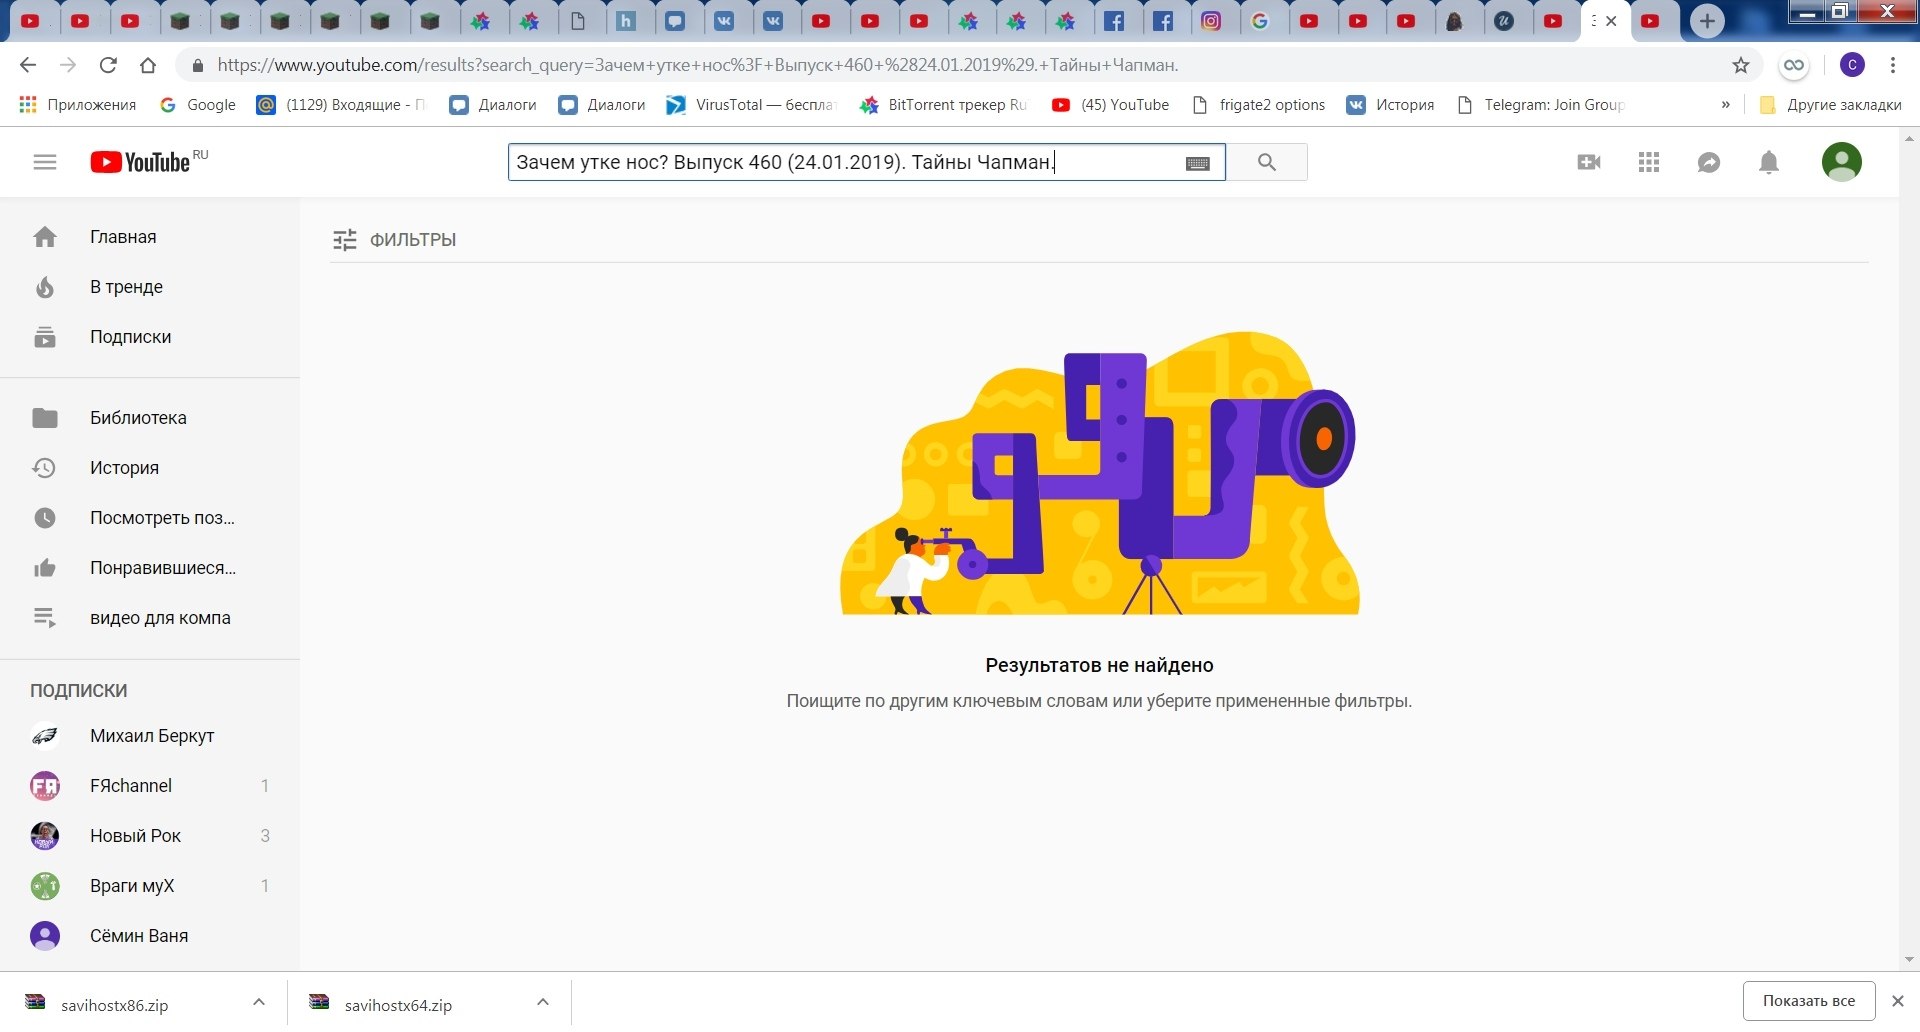Open the видео для компа playlist
This screenshot has height=1032, width=1920.
150,618
